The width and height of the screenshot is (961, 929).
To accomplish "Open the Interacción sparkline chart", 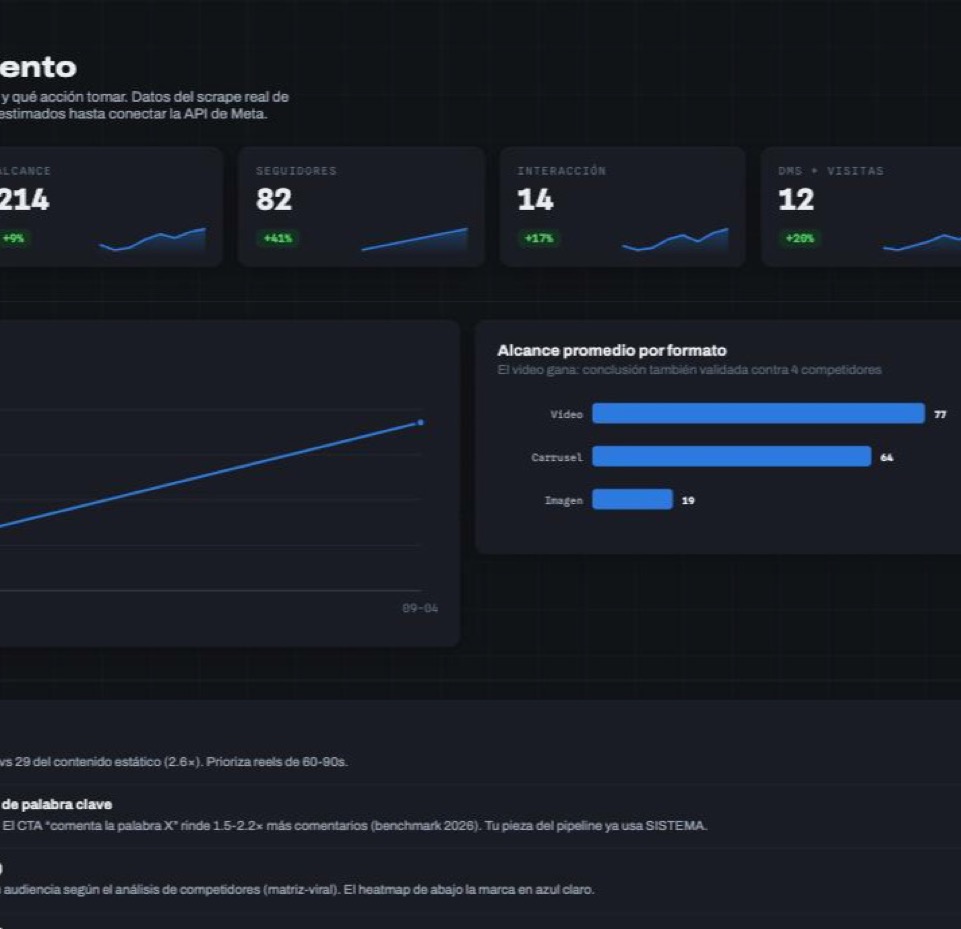I will (x=675, y=239).
